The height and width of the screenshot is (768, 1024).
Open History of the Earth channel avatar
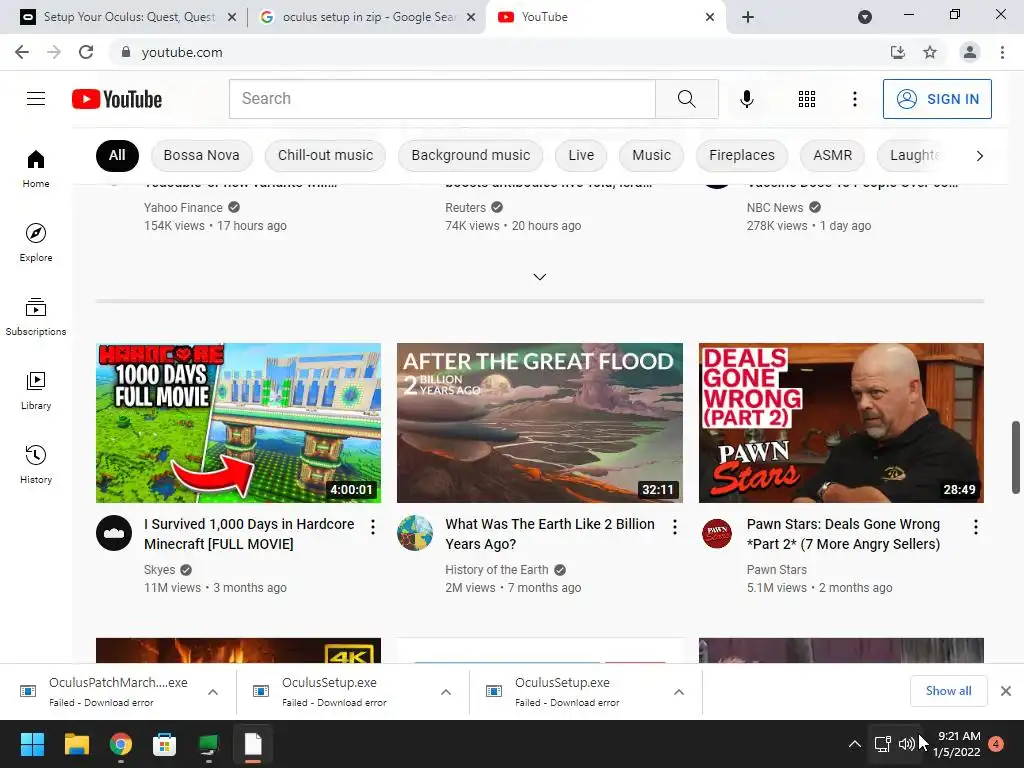tap(415, 533)
